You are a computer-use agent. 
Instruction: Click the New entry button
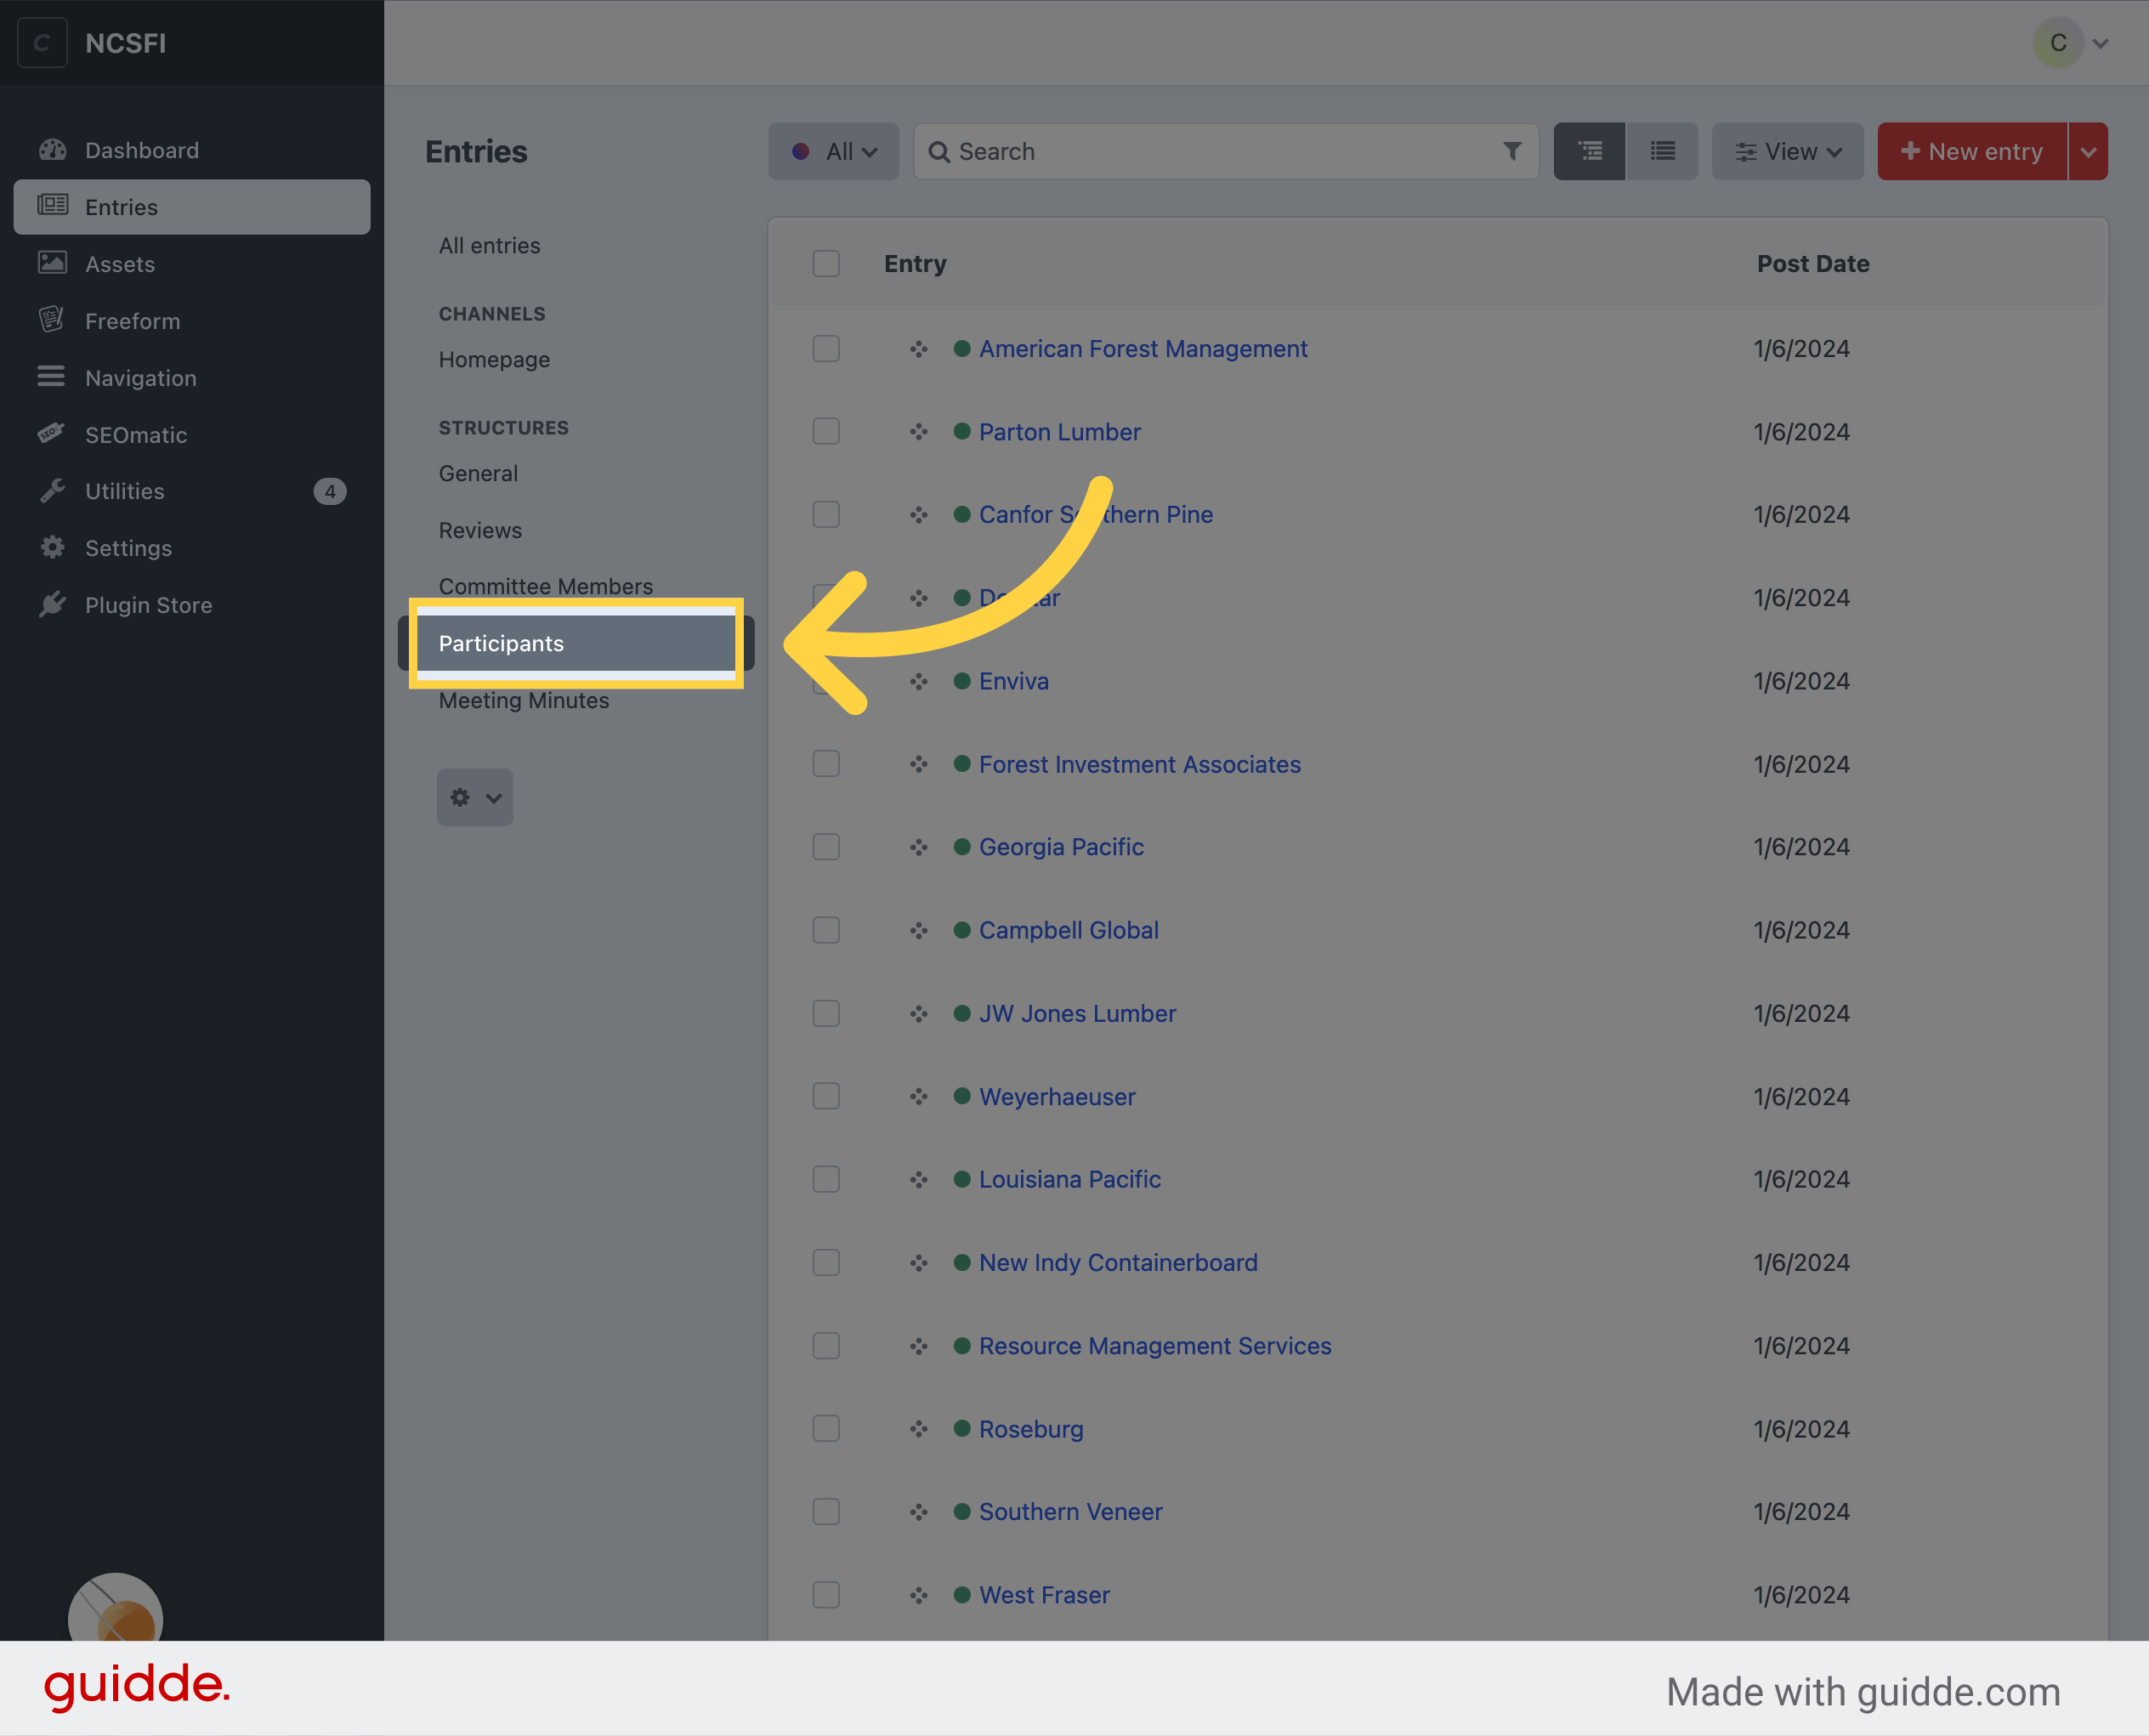[x=1972, y=151]
